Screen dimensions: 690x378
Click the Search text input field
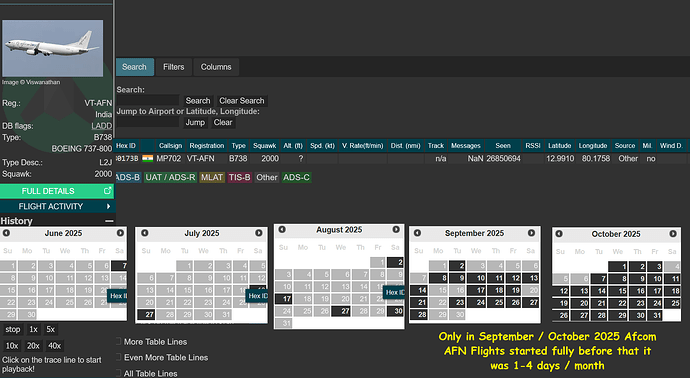click(x=147, y=101)
